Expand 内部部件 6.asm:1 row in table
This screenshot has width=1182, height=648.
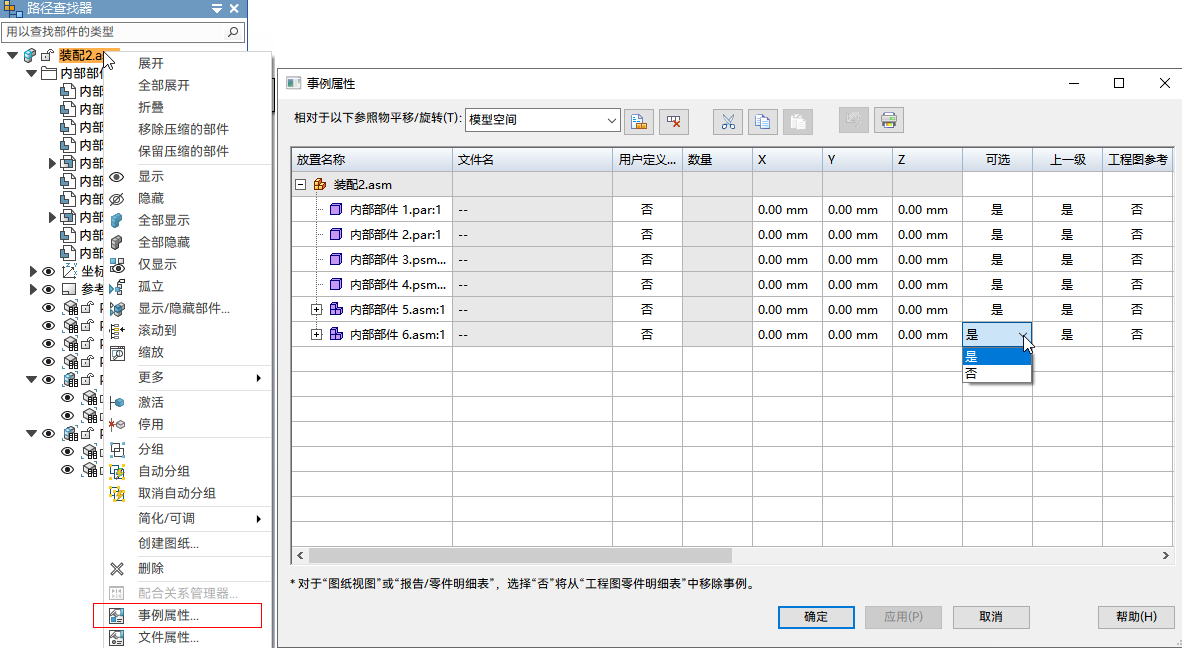coord(317,335)
